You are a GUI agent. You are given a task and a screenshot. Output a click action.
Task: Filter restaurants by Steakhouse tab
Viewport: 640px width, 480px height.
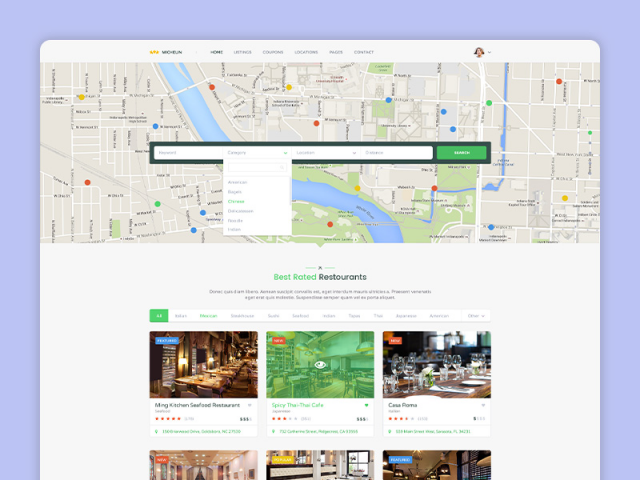242,316
